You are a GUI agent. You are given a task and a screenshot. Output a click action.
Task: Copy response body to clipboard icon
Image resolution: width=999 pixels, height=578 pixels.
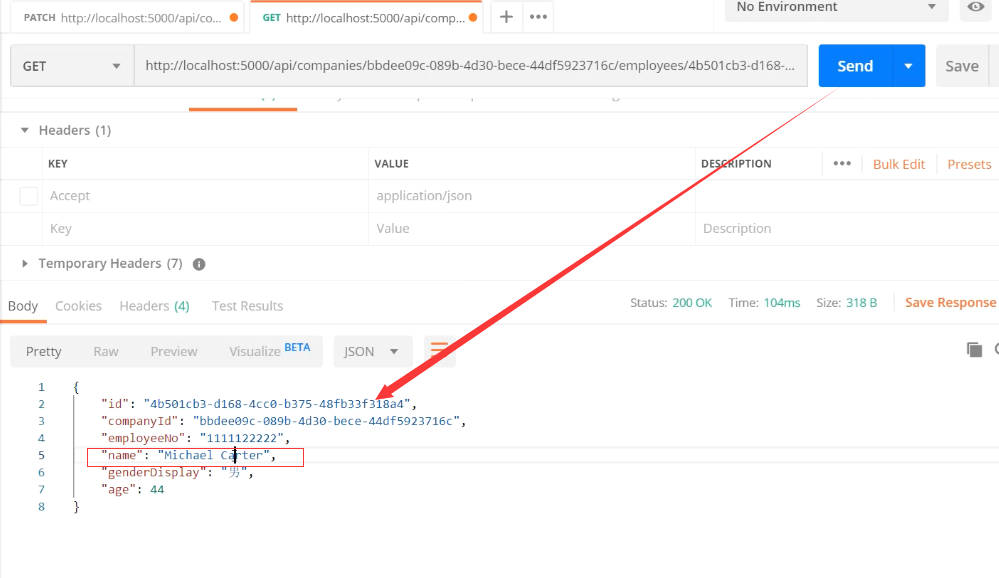pyautogui.click(x=974, y=349)
